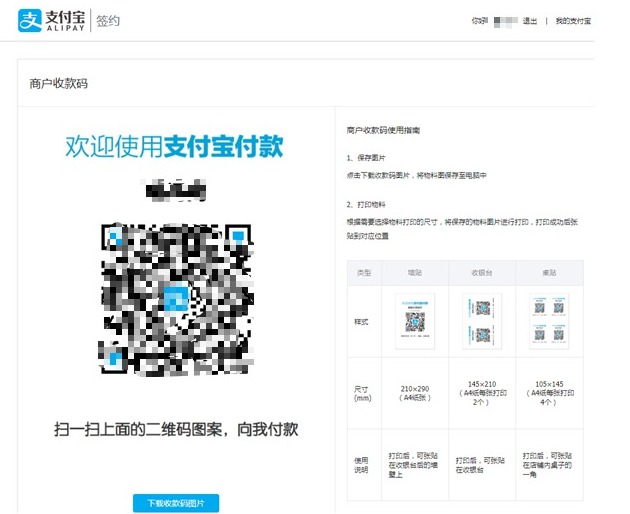Click the 墙贴 usage description about 墙壁上
The height and width of the screenshot is (514, 630).
413,465
